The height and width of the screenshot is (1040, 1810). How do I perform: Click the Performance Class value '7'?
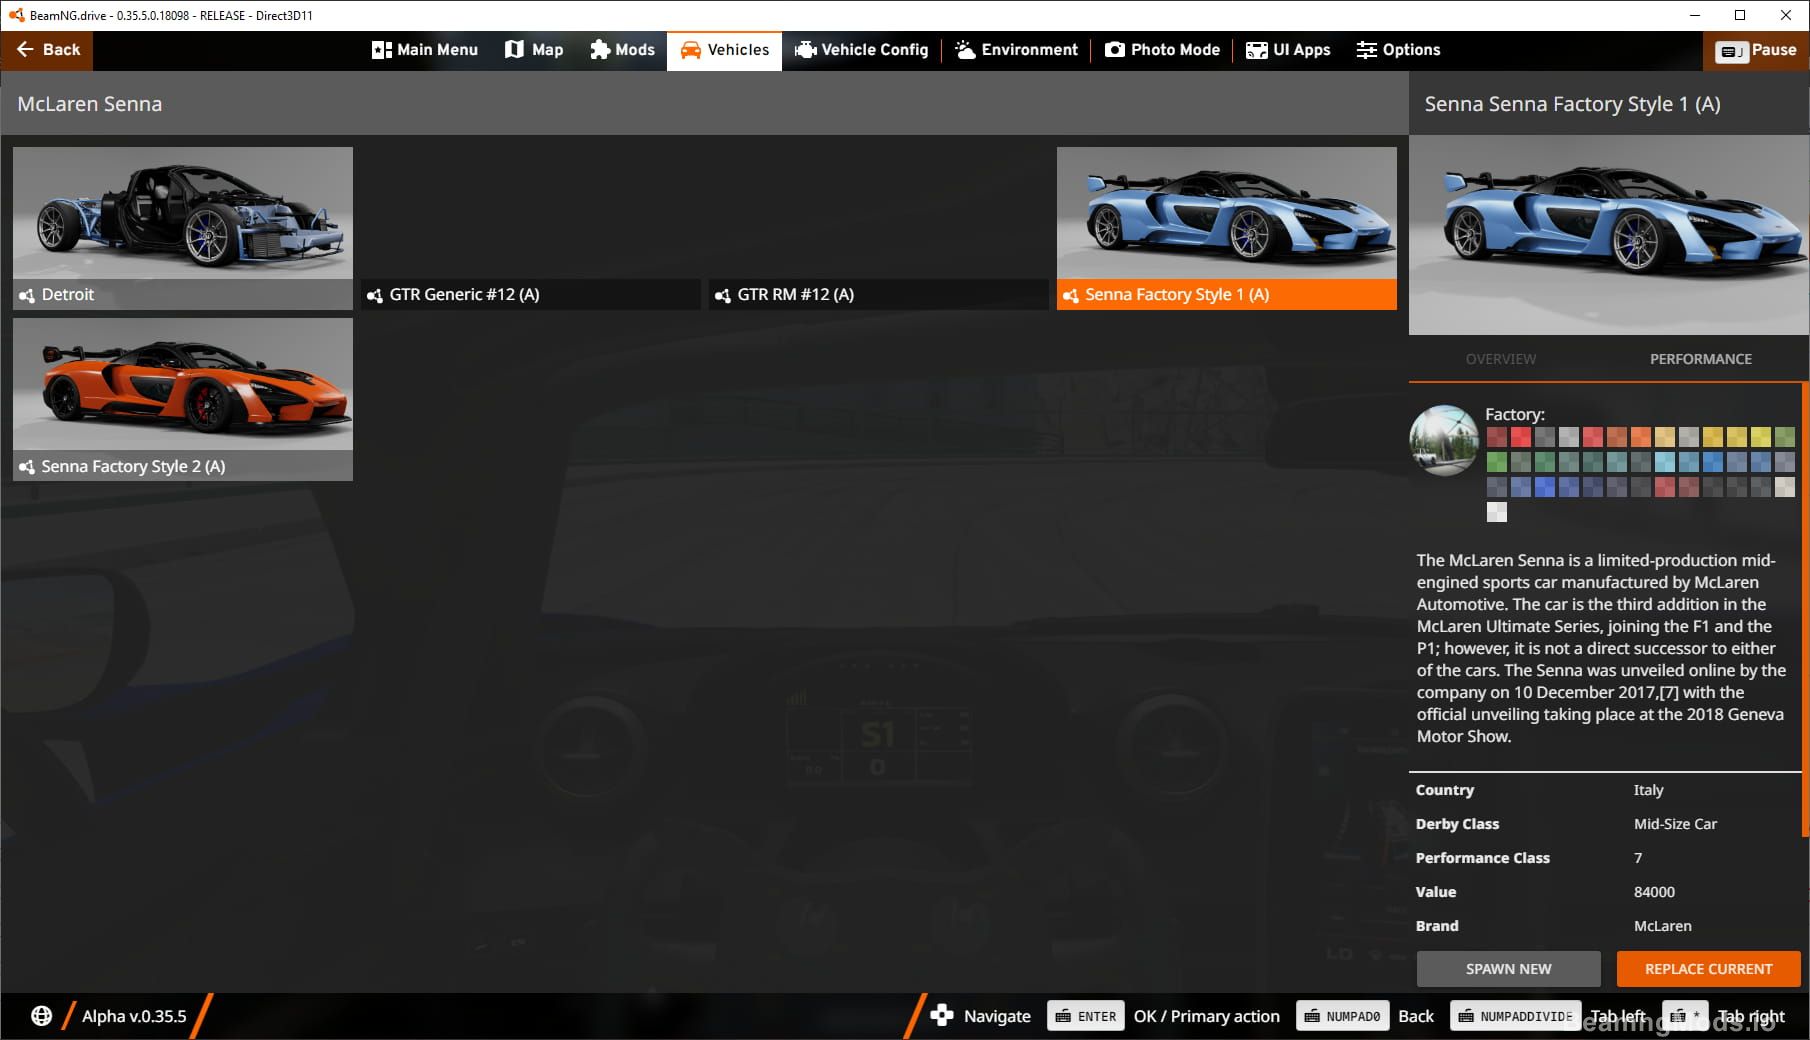1638,858
